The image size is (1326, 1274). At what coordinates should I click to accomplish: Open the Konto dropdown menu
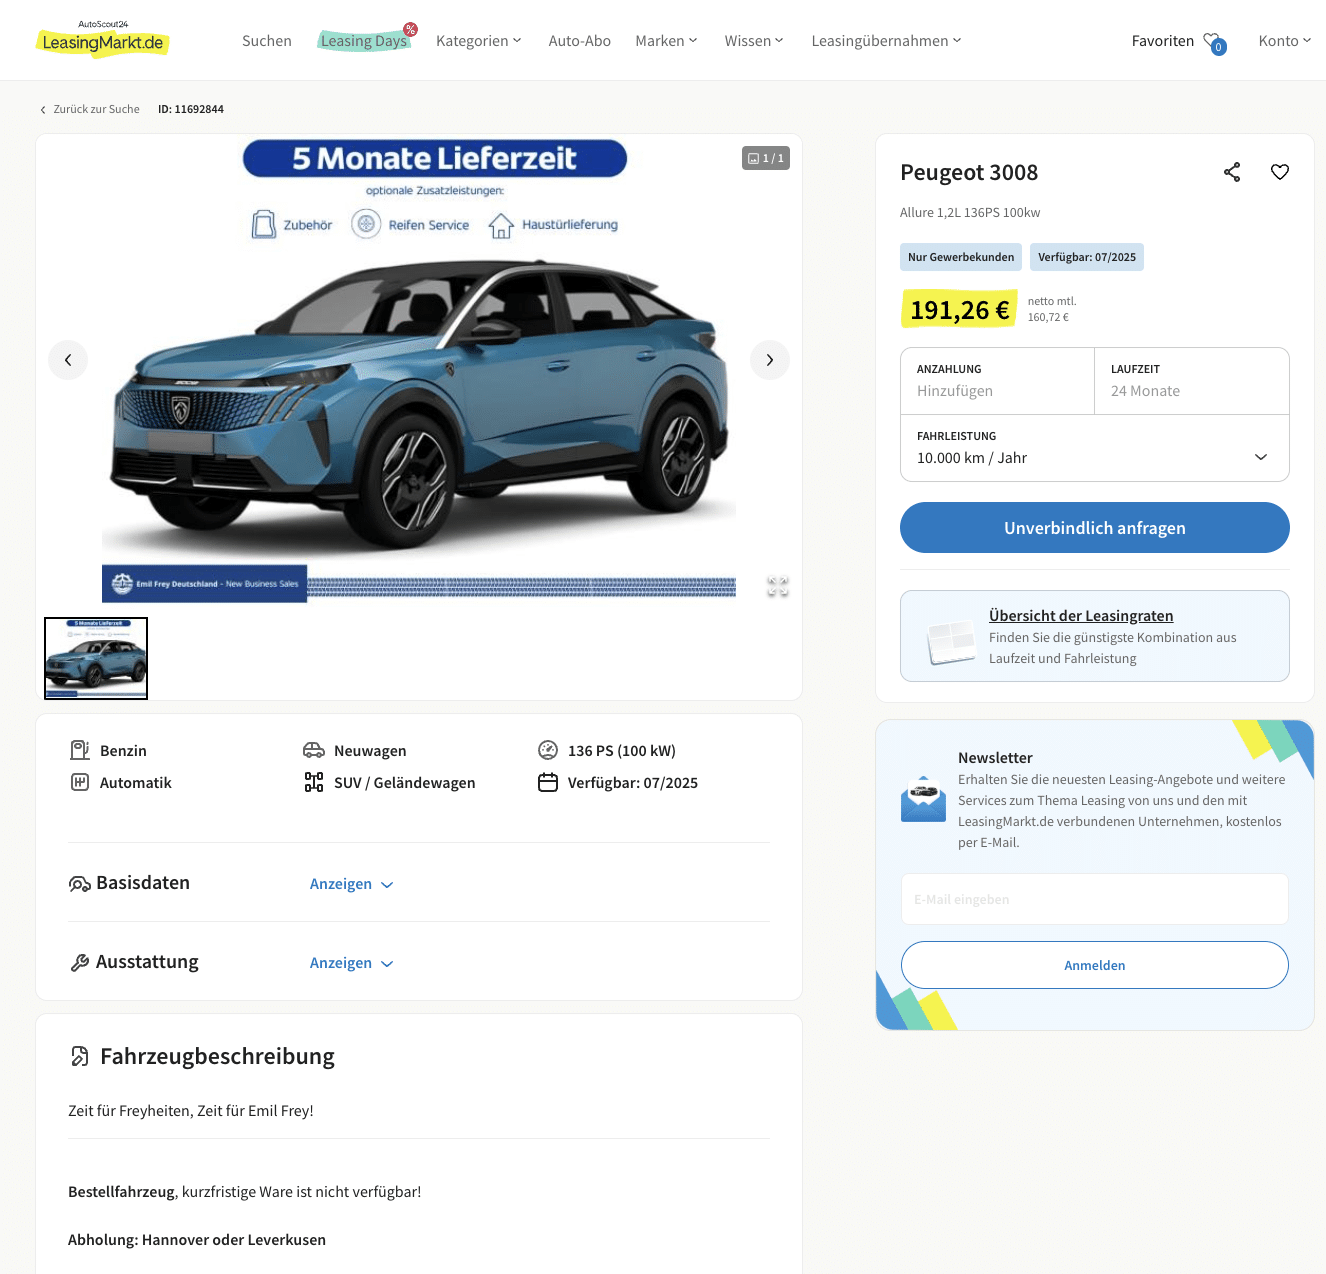pos(1285,41)
